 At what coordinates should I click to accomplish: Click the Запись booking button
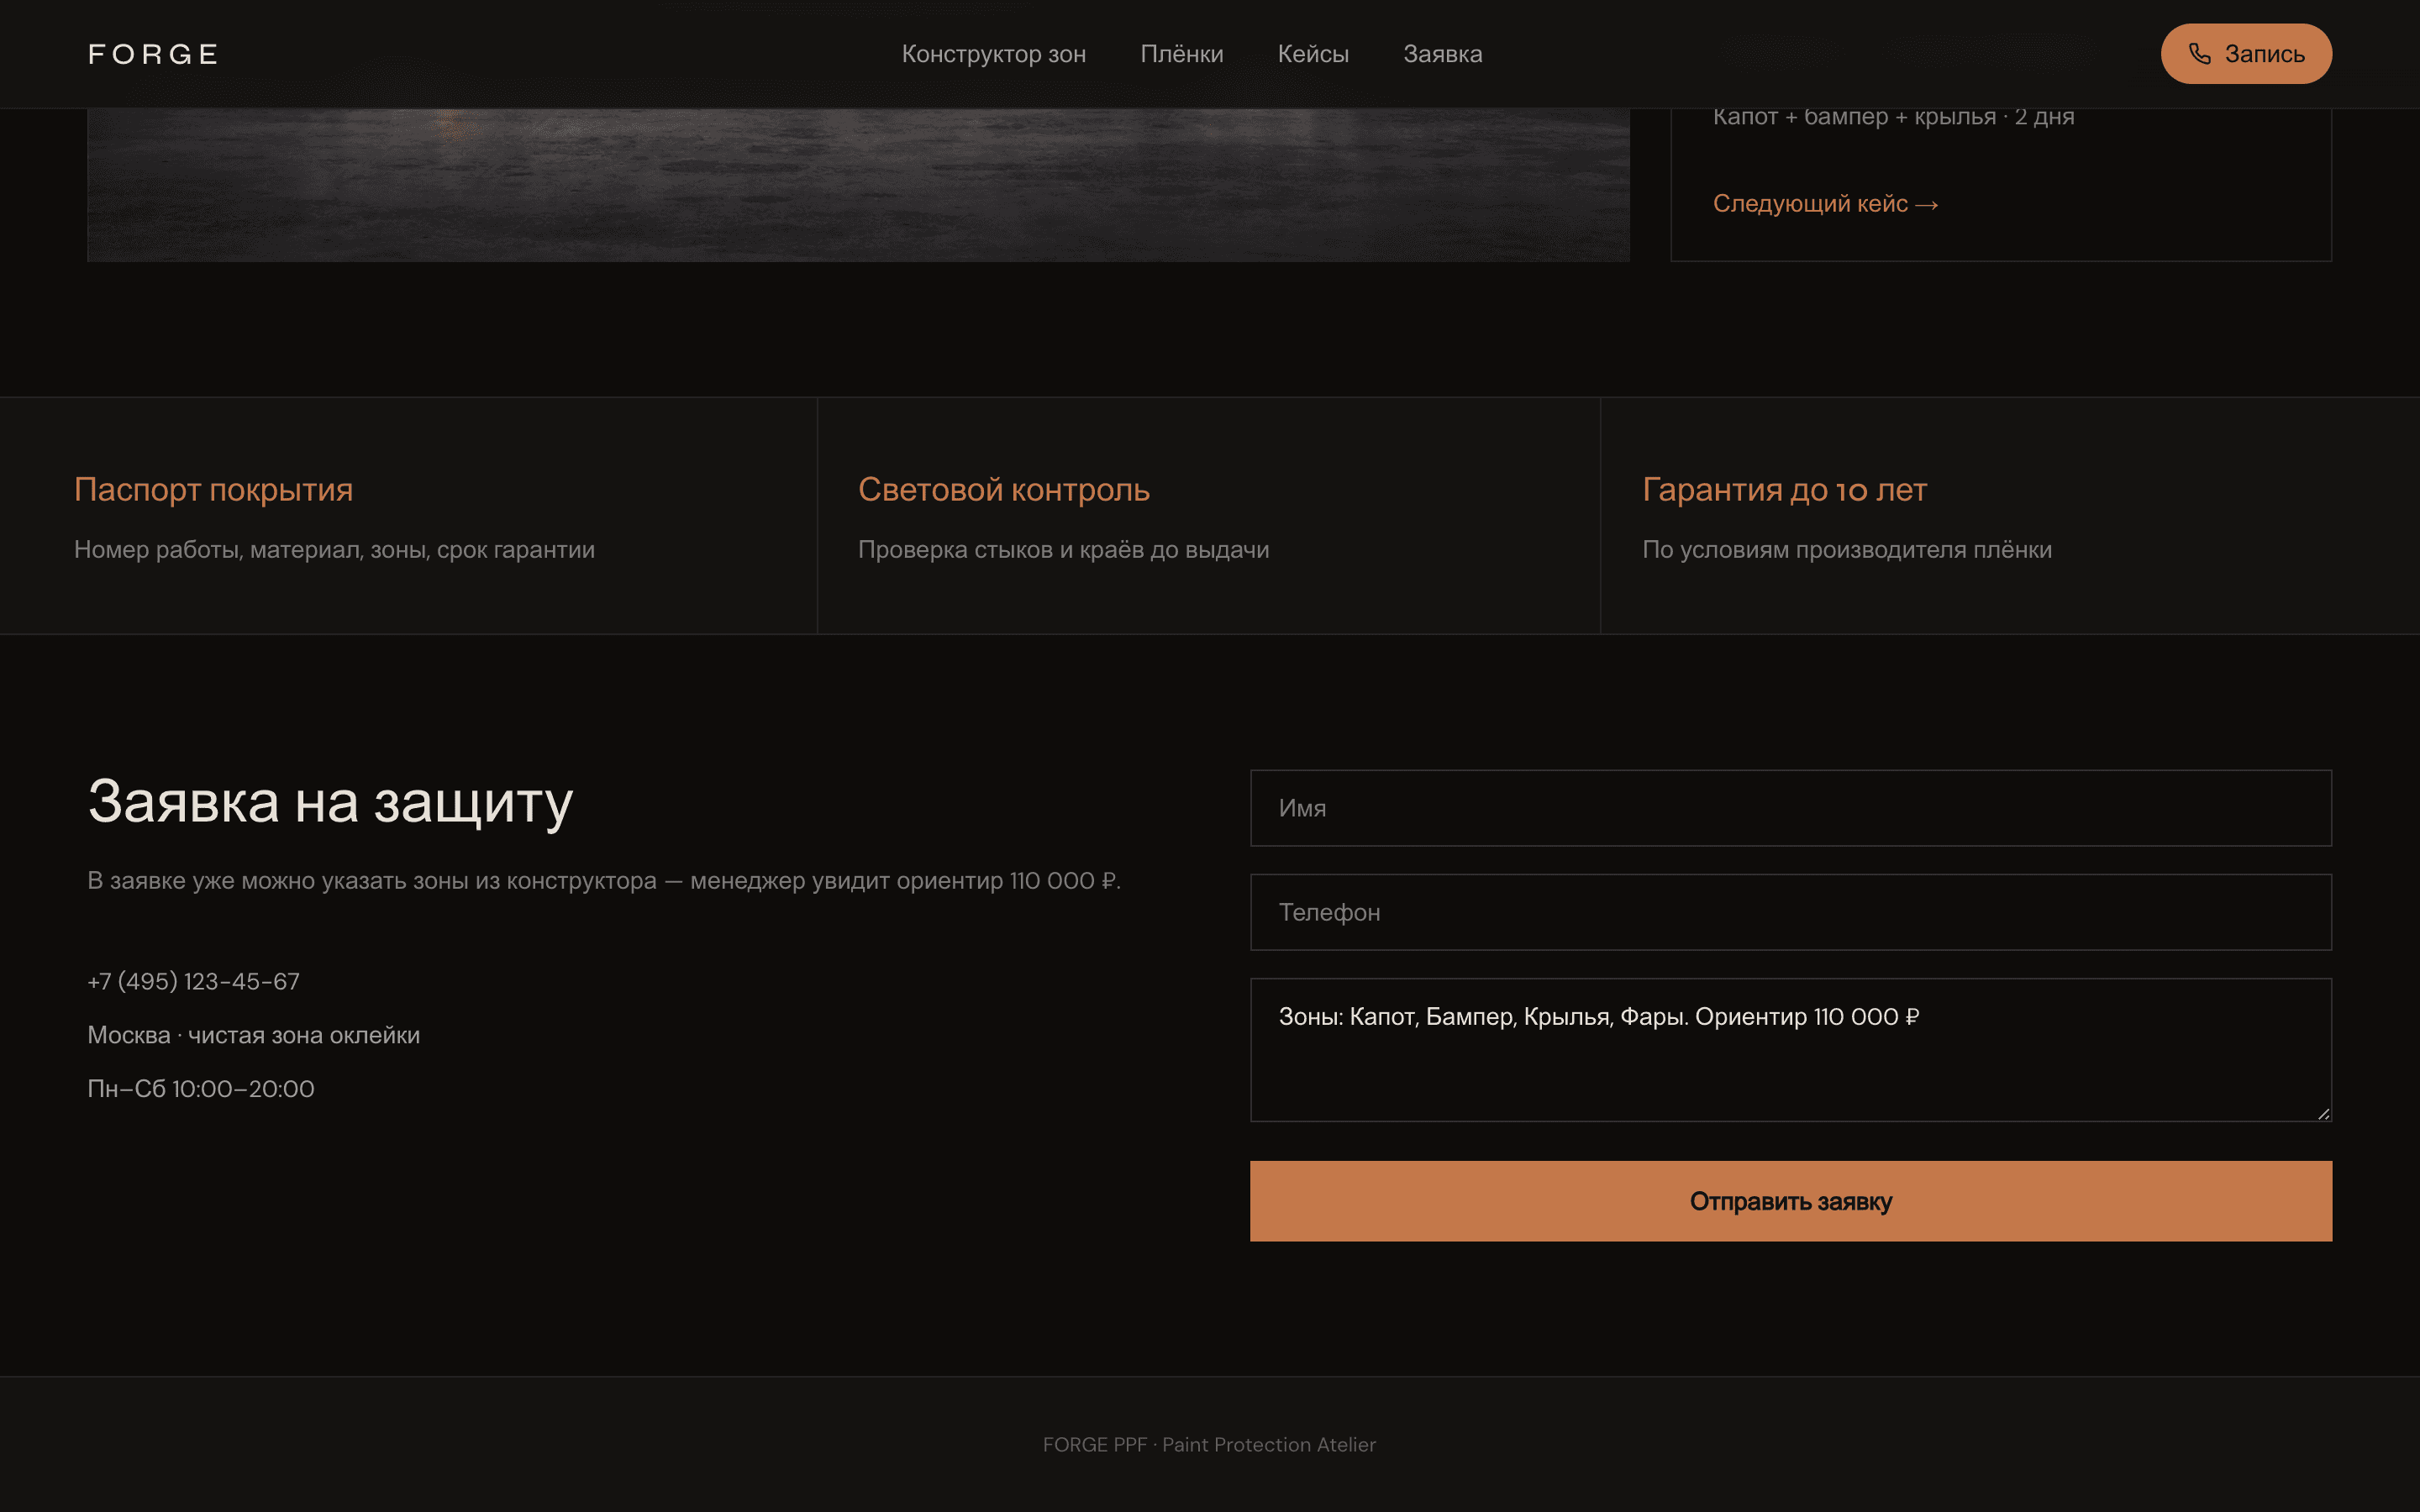coord(2246,54)
